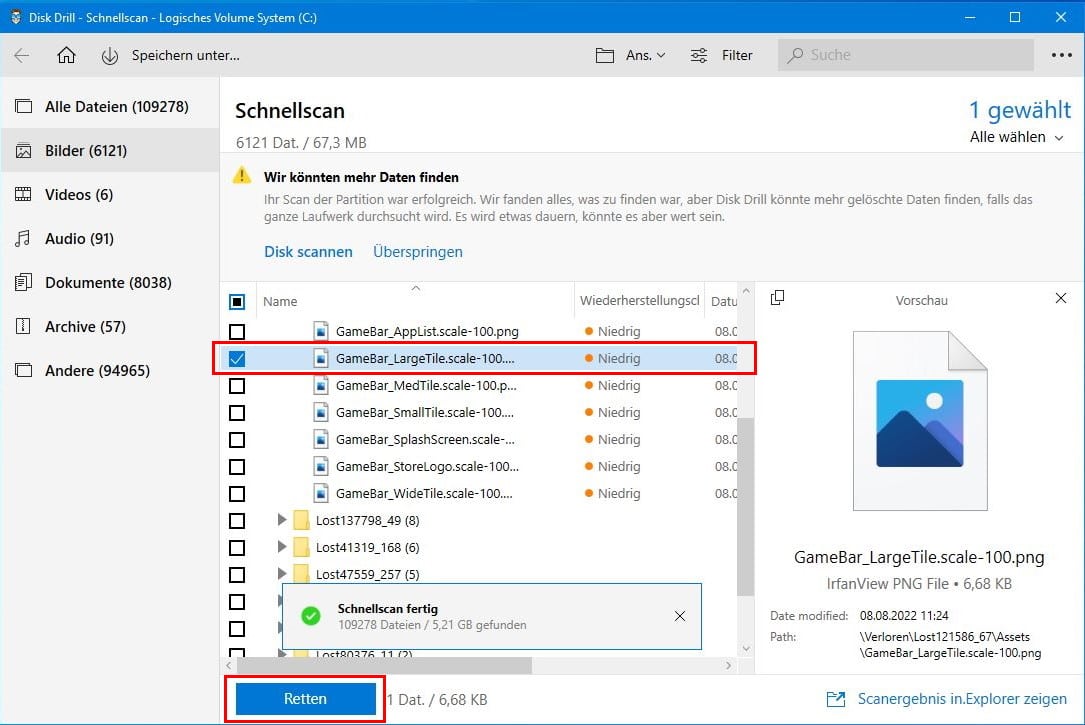
Task: Open the Filter button
Action: coord(722,55)
